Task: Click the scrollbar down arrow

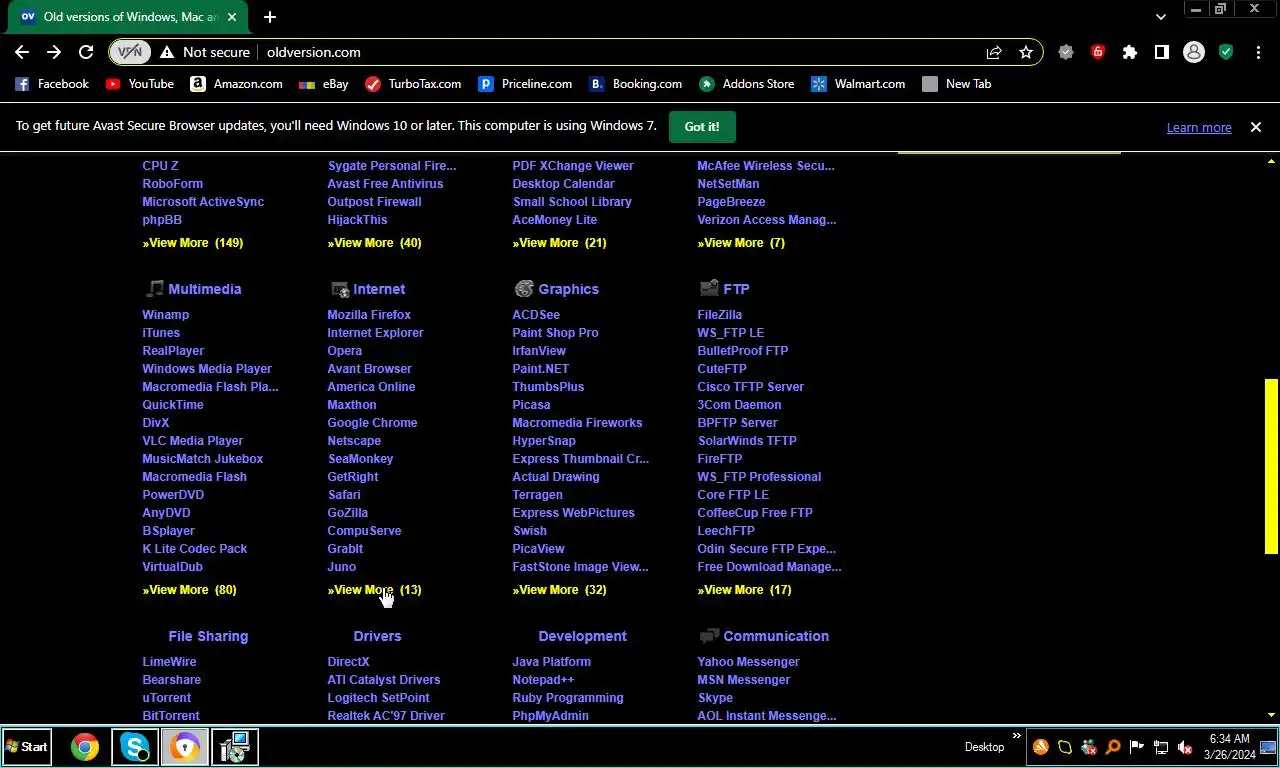Action: [1271, 715]
